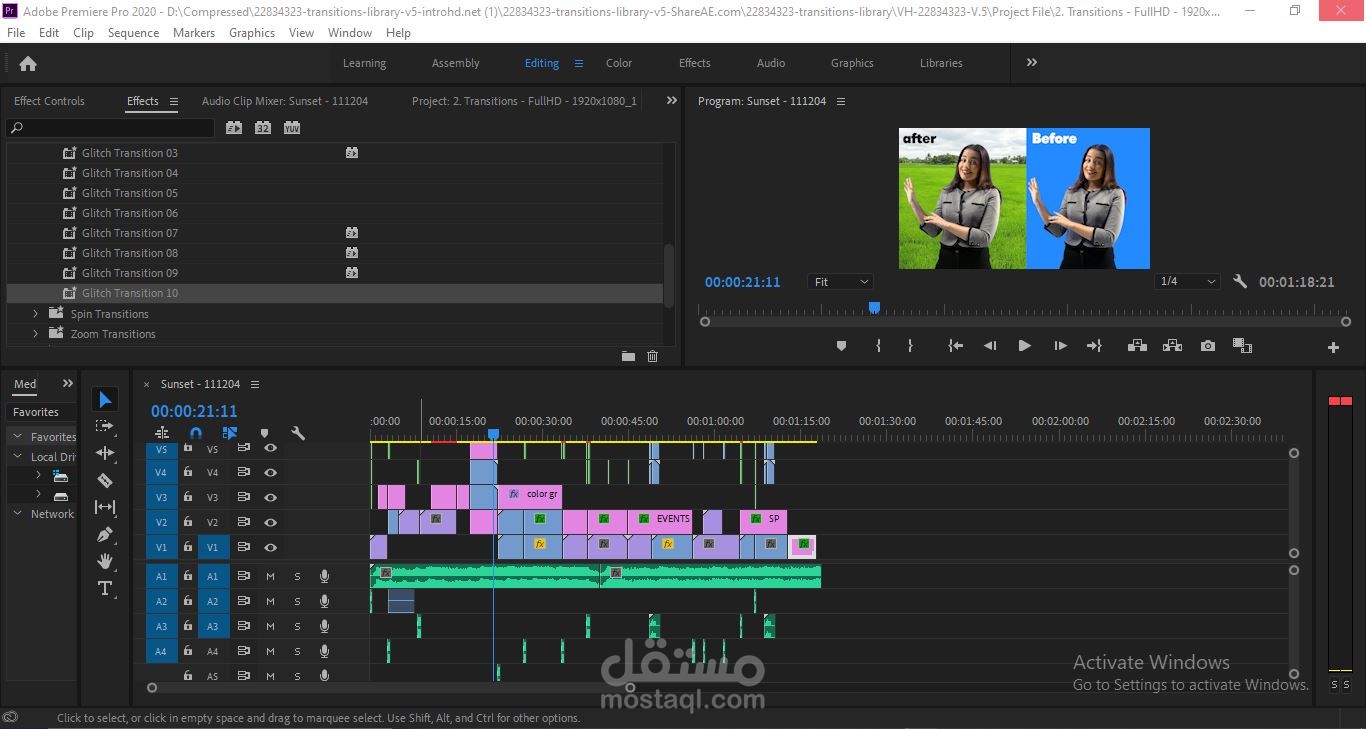Image resolution: width=1366 pixels, height=729 pixels.
Task: Switch to the Audio Clip Mixer tab
Action: pos(285,101)
